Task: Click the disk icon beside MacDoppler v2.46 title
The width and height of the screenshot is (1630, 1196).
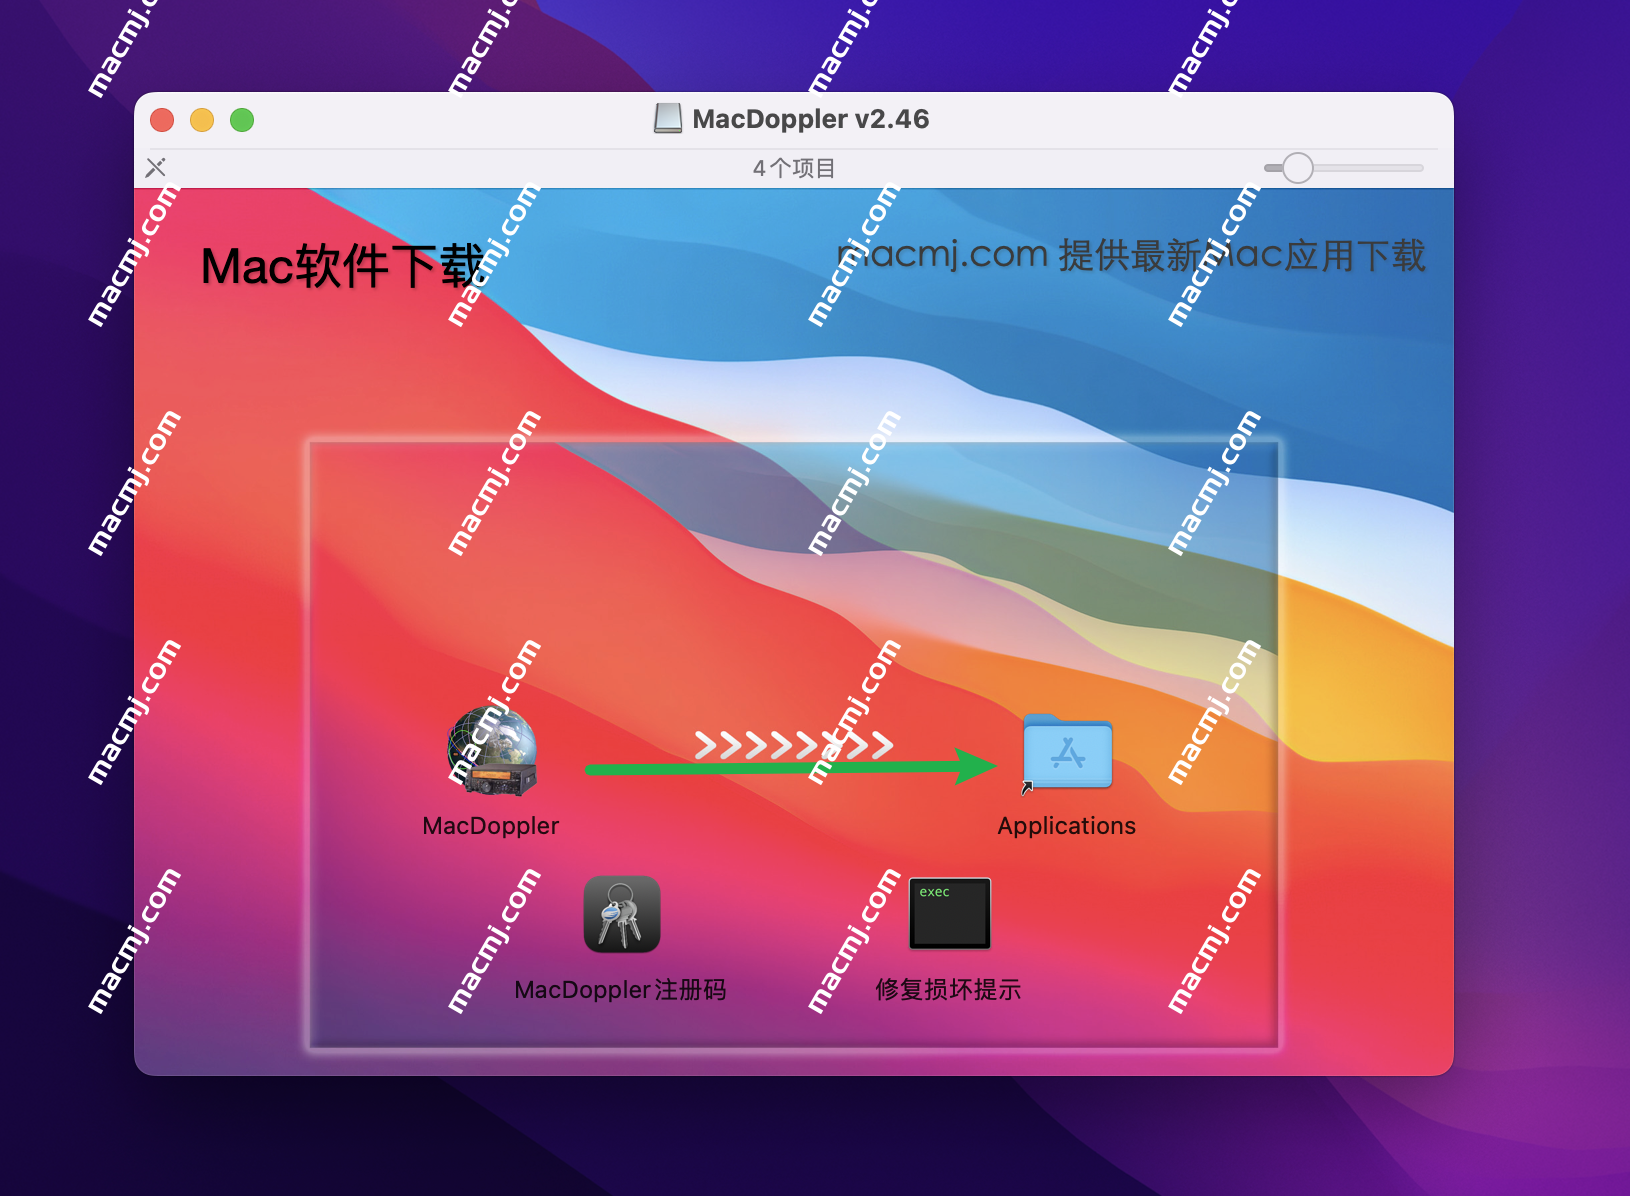Action: click(x=668, y=119)
